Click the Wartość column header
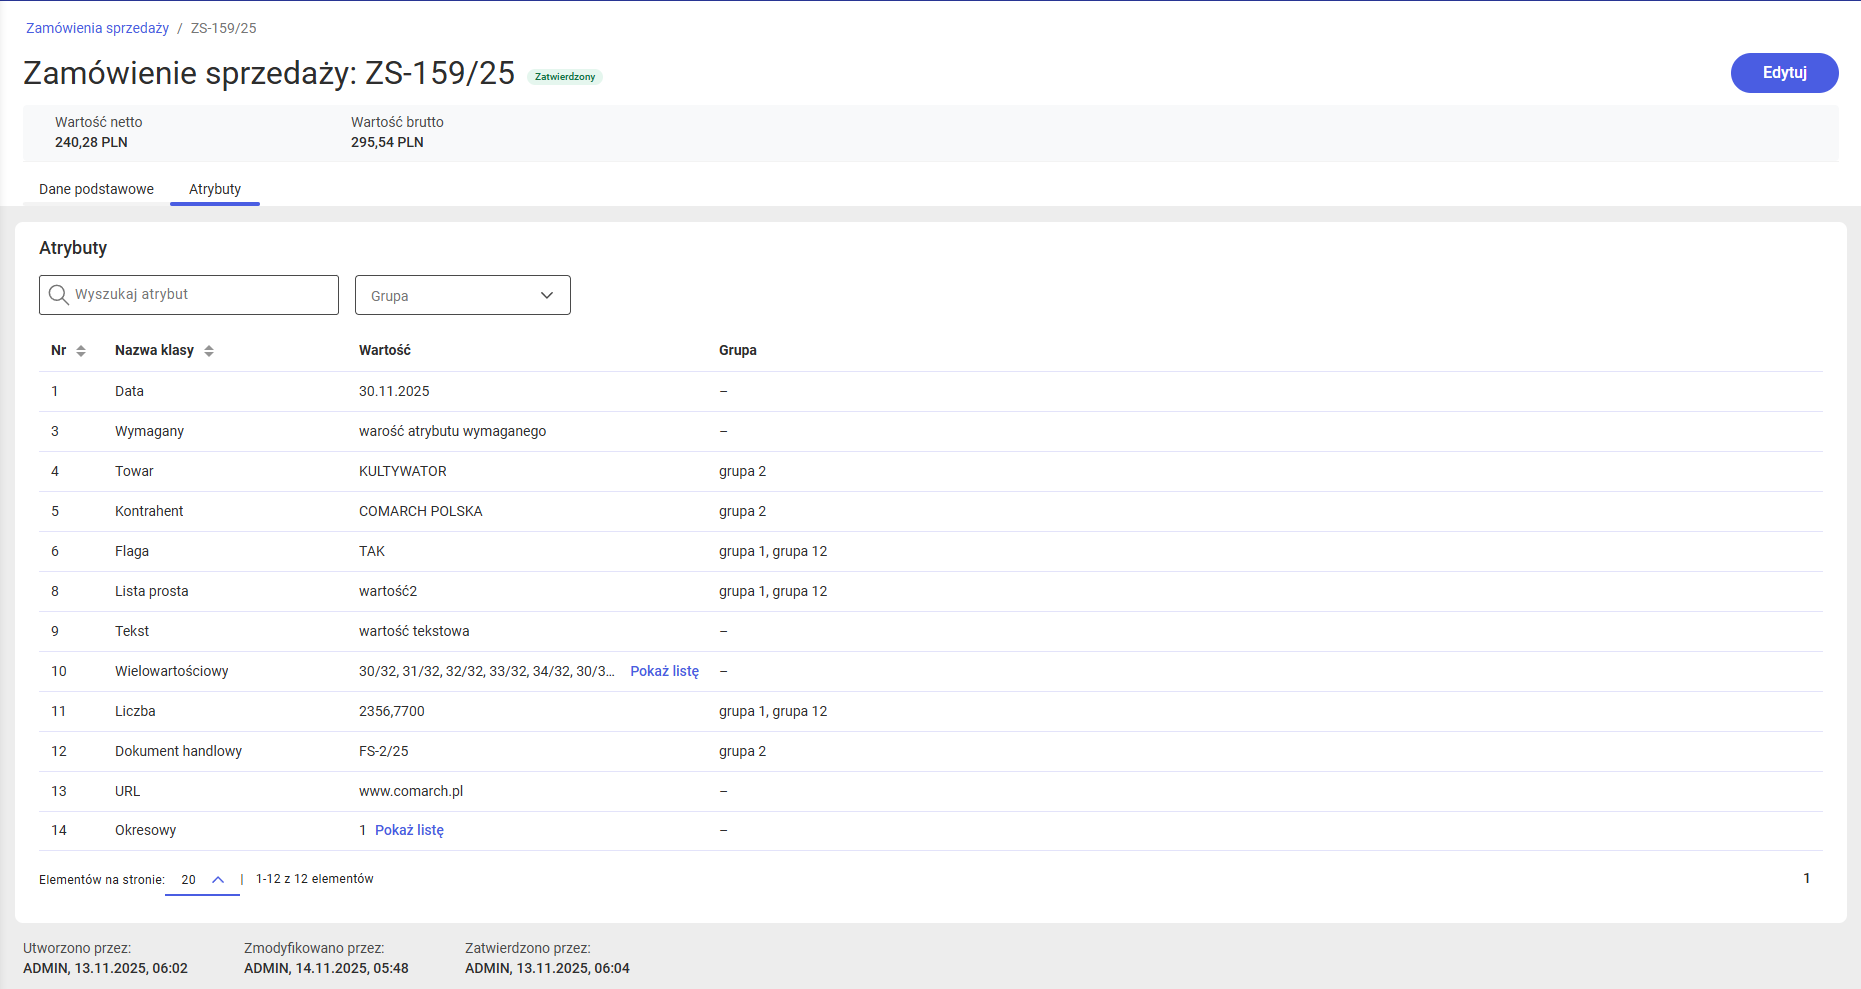 point(385,350)
